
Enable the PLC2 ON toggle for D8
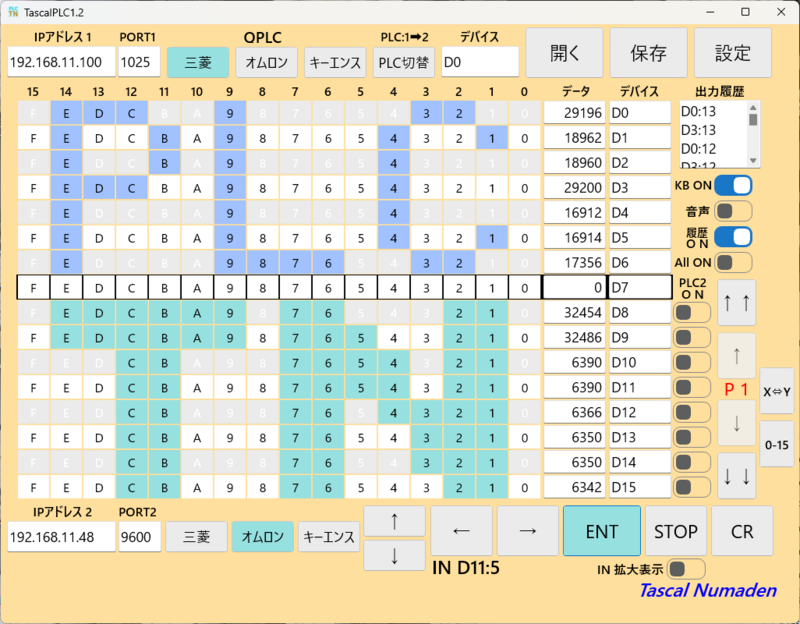pos(692,313)
